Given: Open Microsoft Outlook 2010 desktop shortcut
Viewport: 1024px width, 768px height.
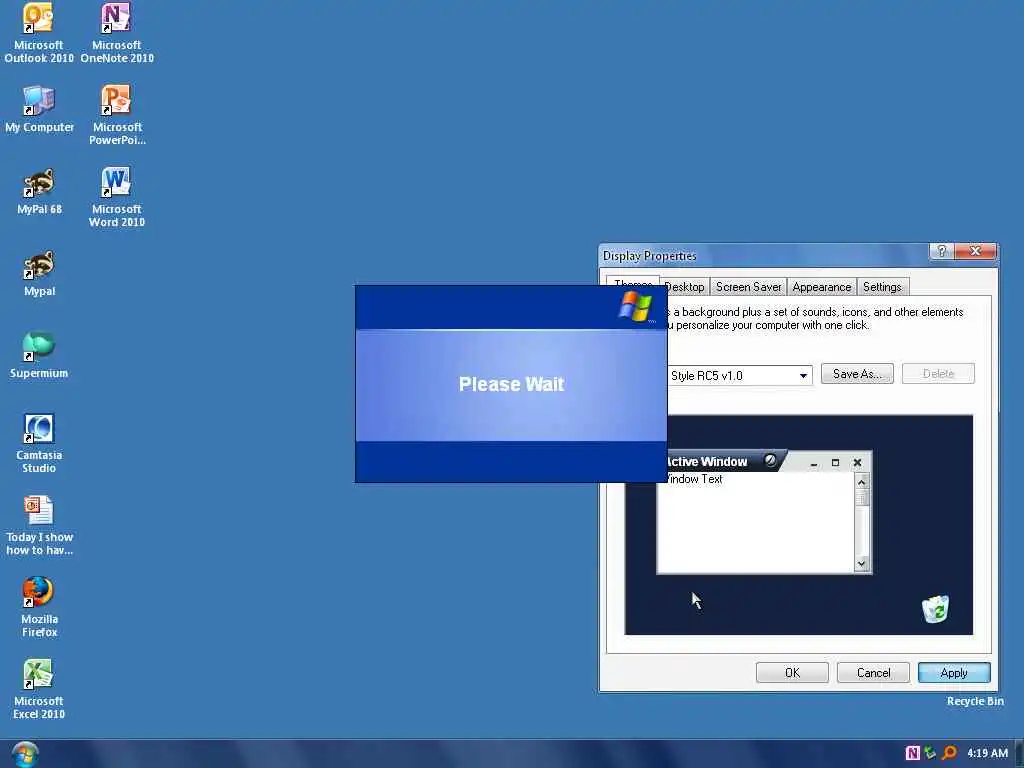Looking at the screenshot, I should [39, 33].
